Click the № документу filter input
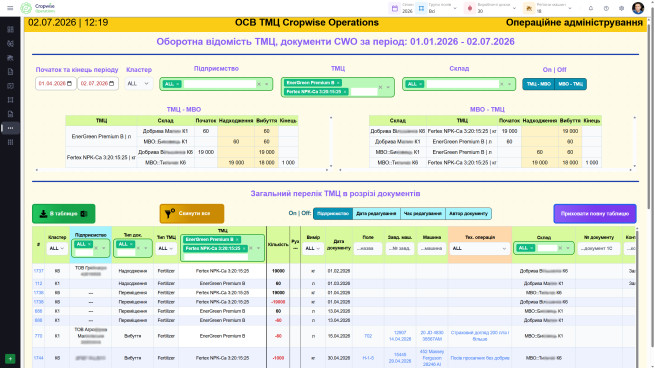655x368 pixels. click(598, 248)
